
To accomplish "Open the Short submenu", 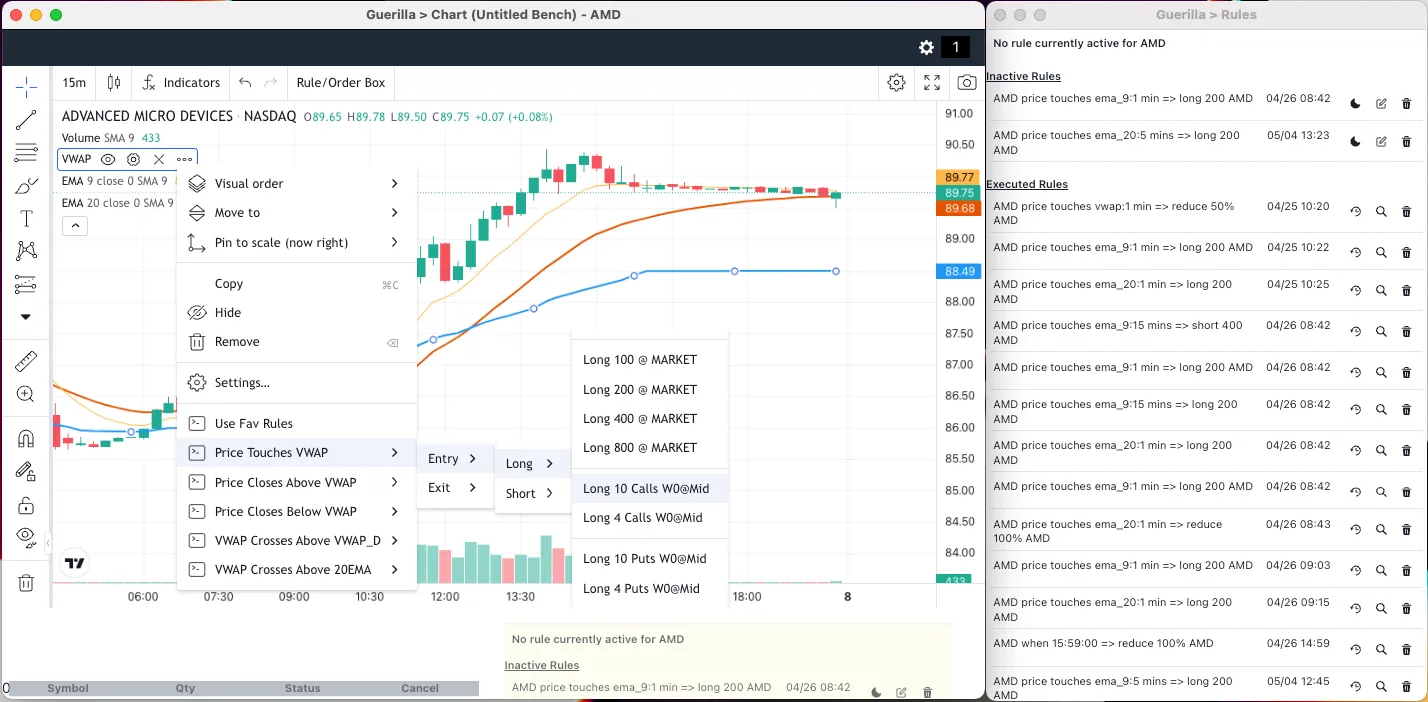I will 532,493.
